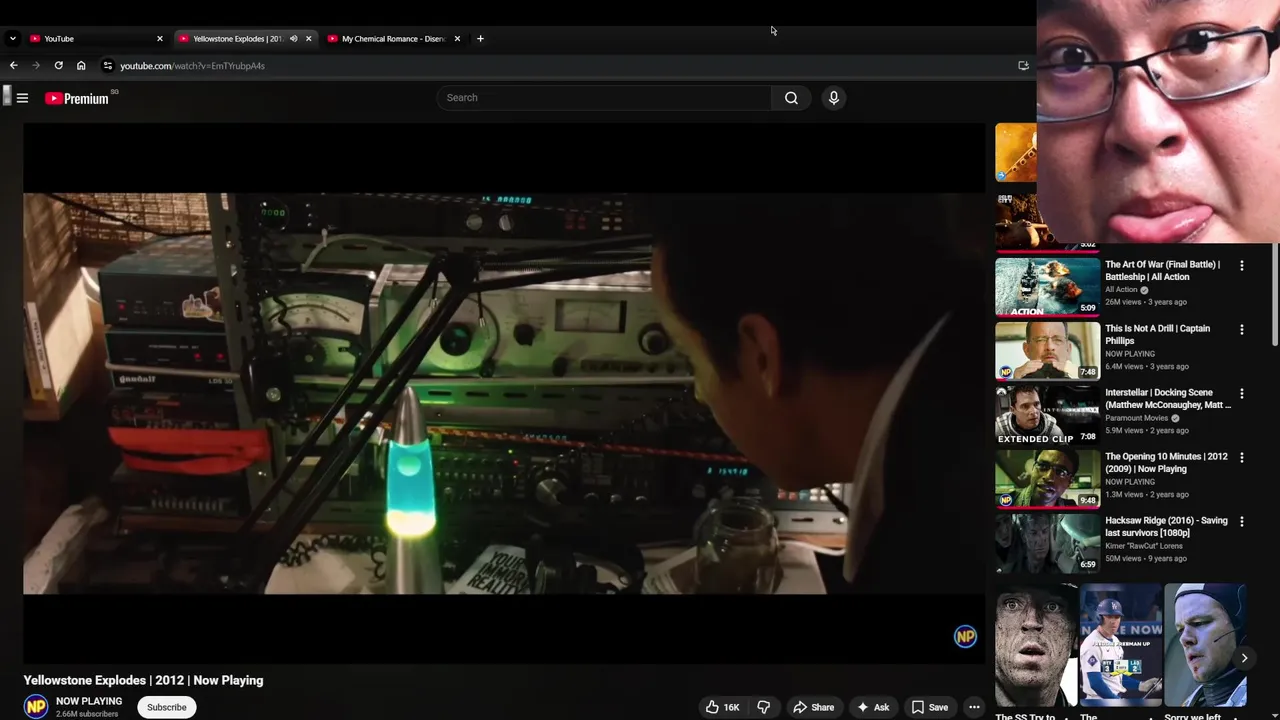
Task: Open This Is Not A Drill title link
Action: (1157, 334)
